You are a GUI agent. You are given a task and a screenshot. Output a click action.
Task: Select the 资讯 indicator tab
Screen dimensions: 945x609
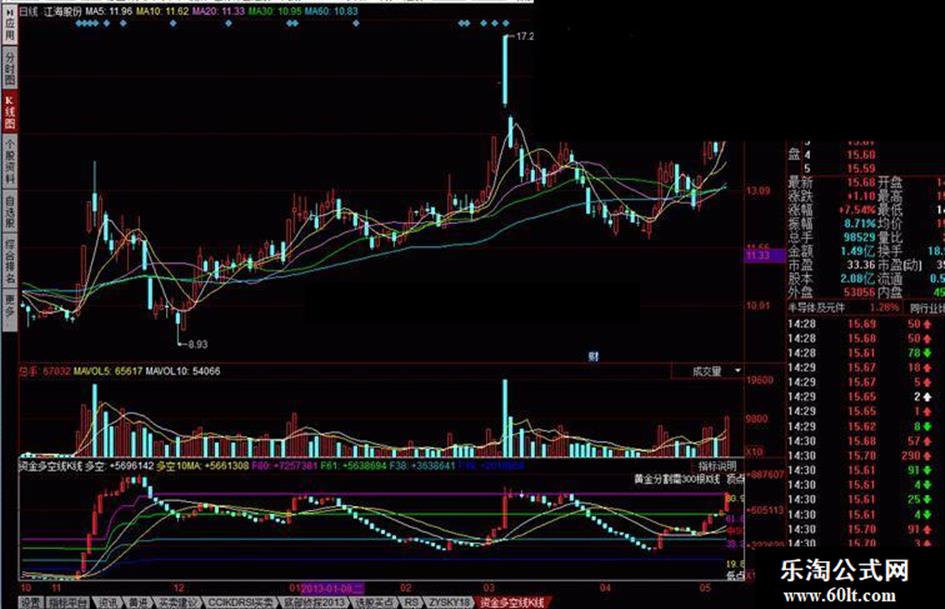pos(108,602)
